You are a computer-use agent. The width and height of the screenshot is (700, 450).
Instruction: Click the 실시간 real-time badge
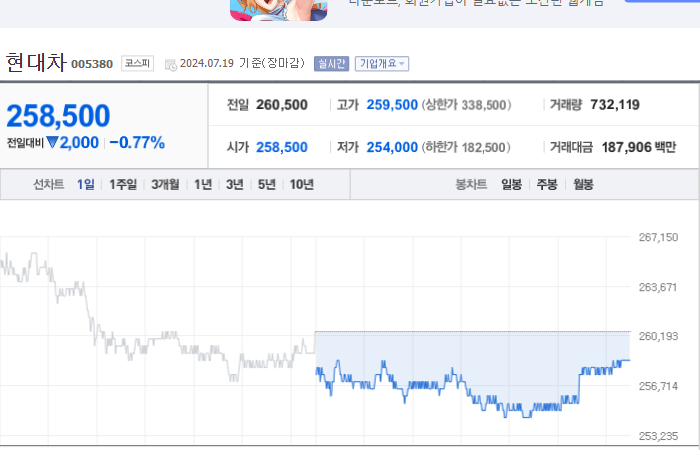click(x=331, y=64)
